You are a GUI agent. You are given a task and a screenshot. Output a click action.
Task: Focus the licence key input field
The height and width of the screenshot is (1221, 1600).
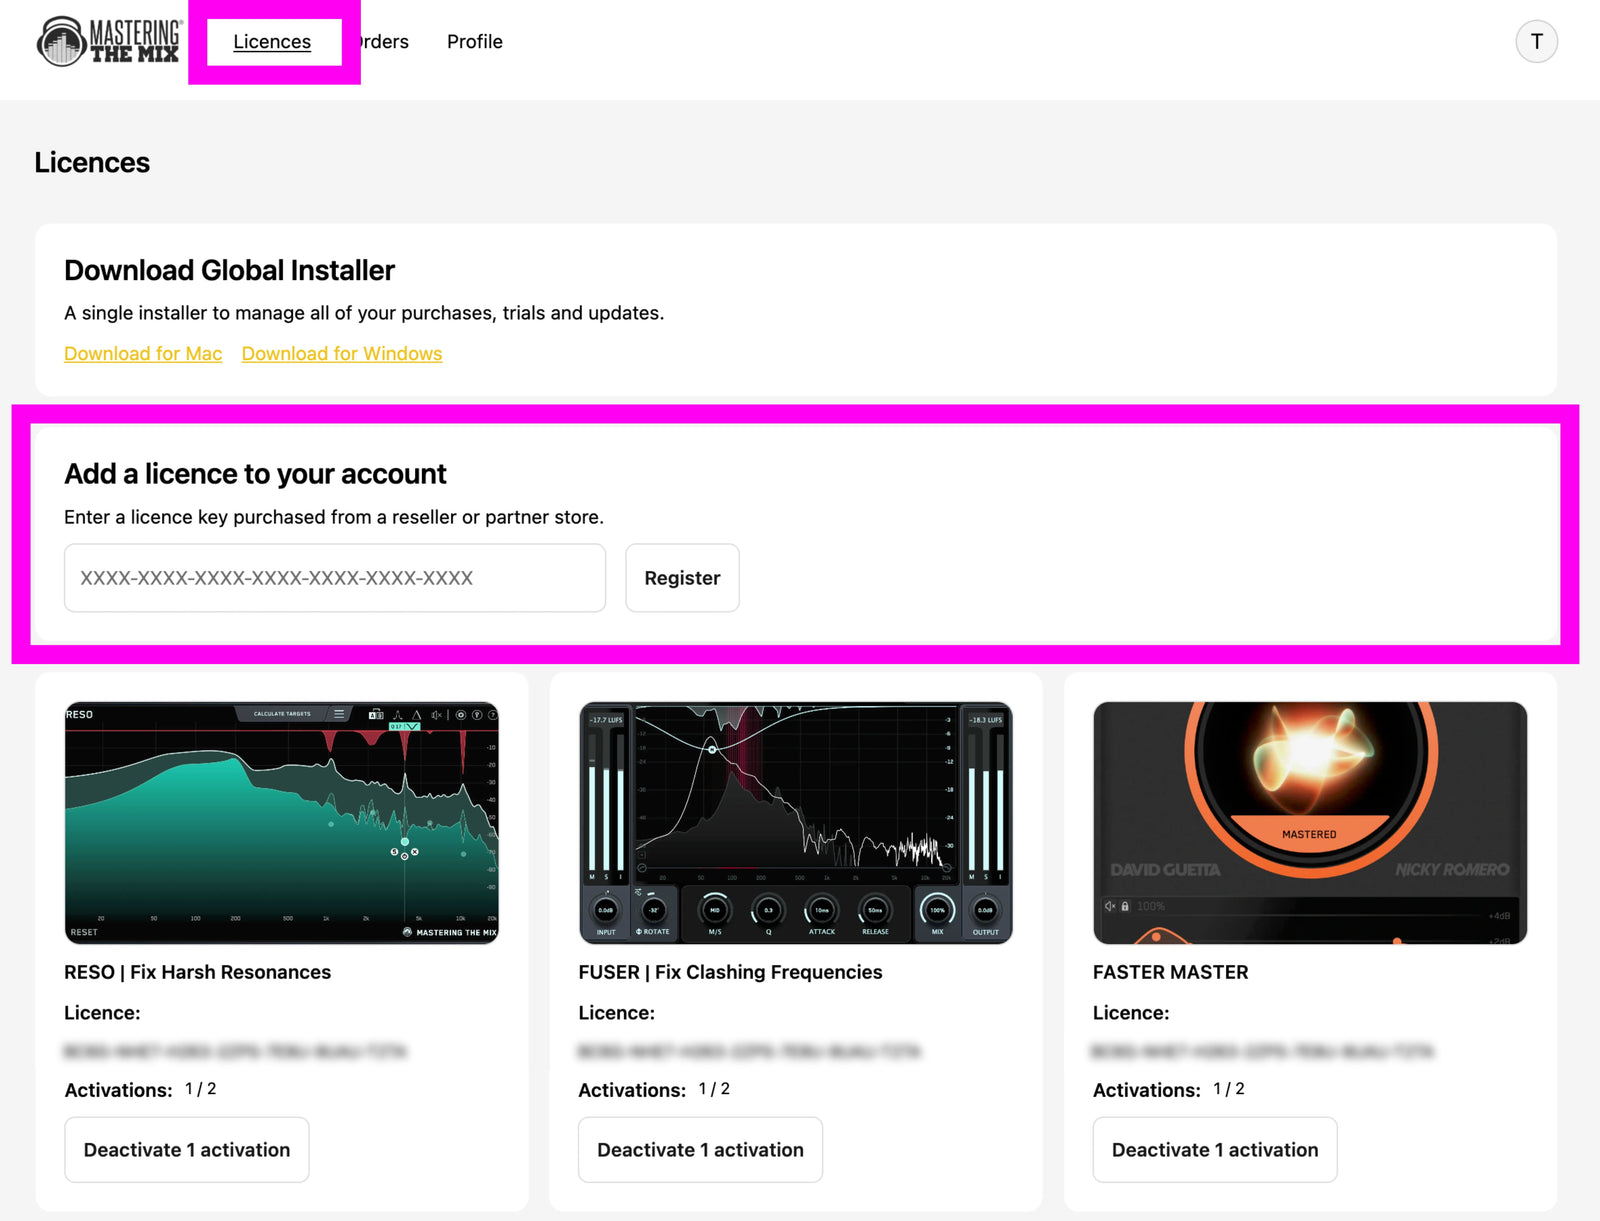[335, 578]
